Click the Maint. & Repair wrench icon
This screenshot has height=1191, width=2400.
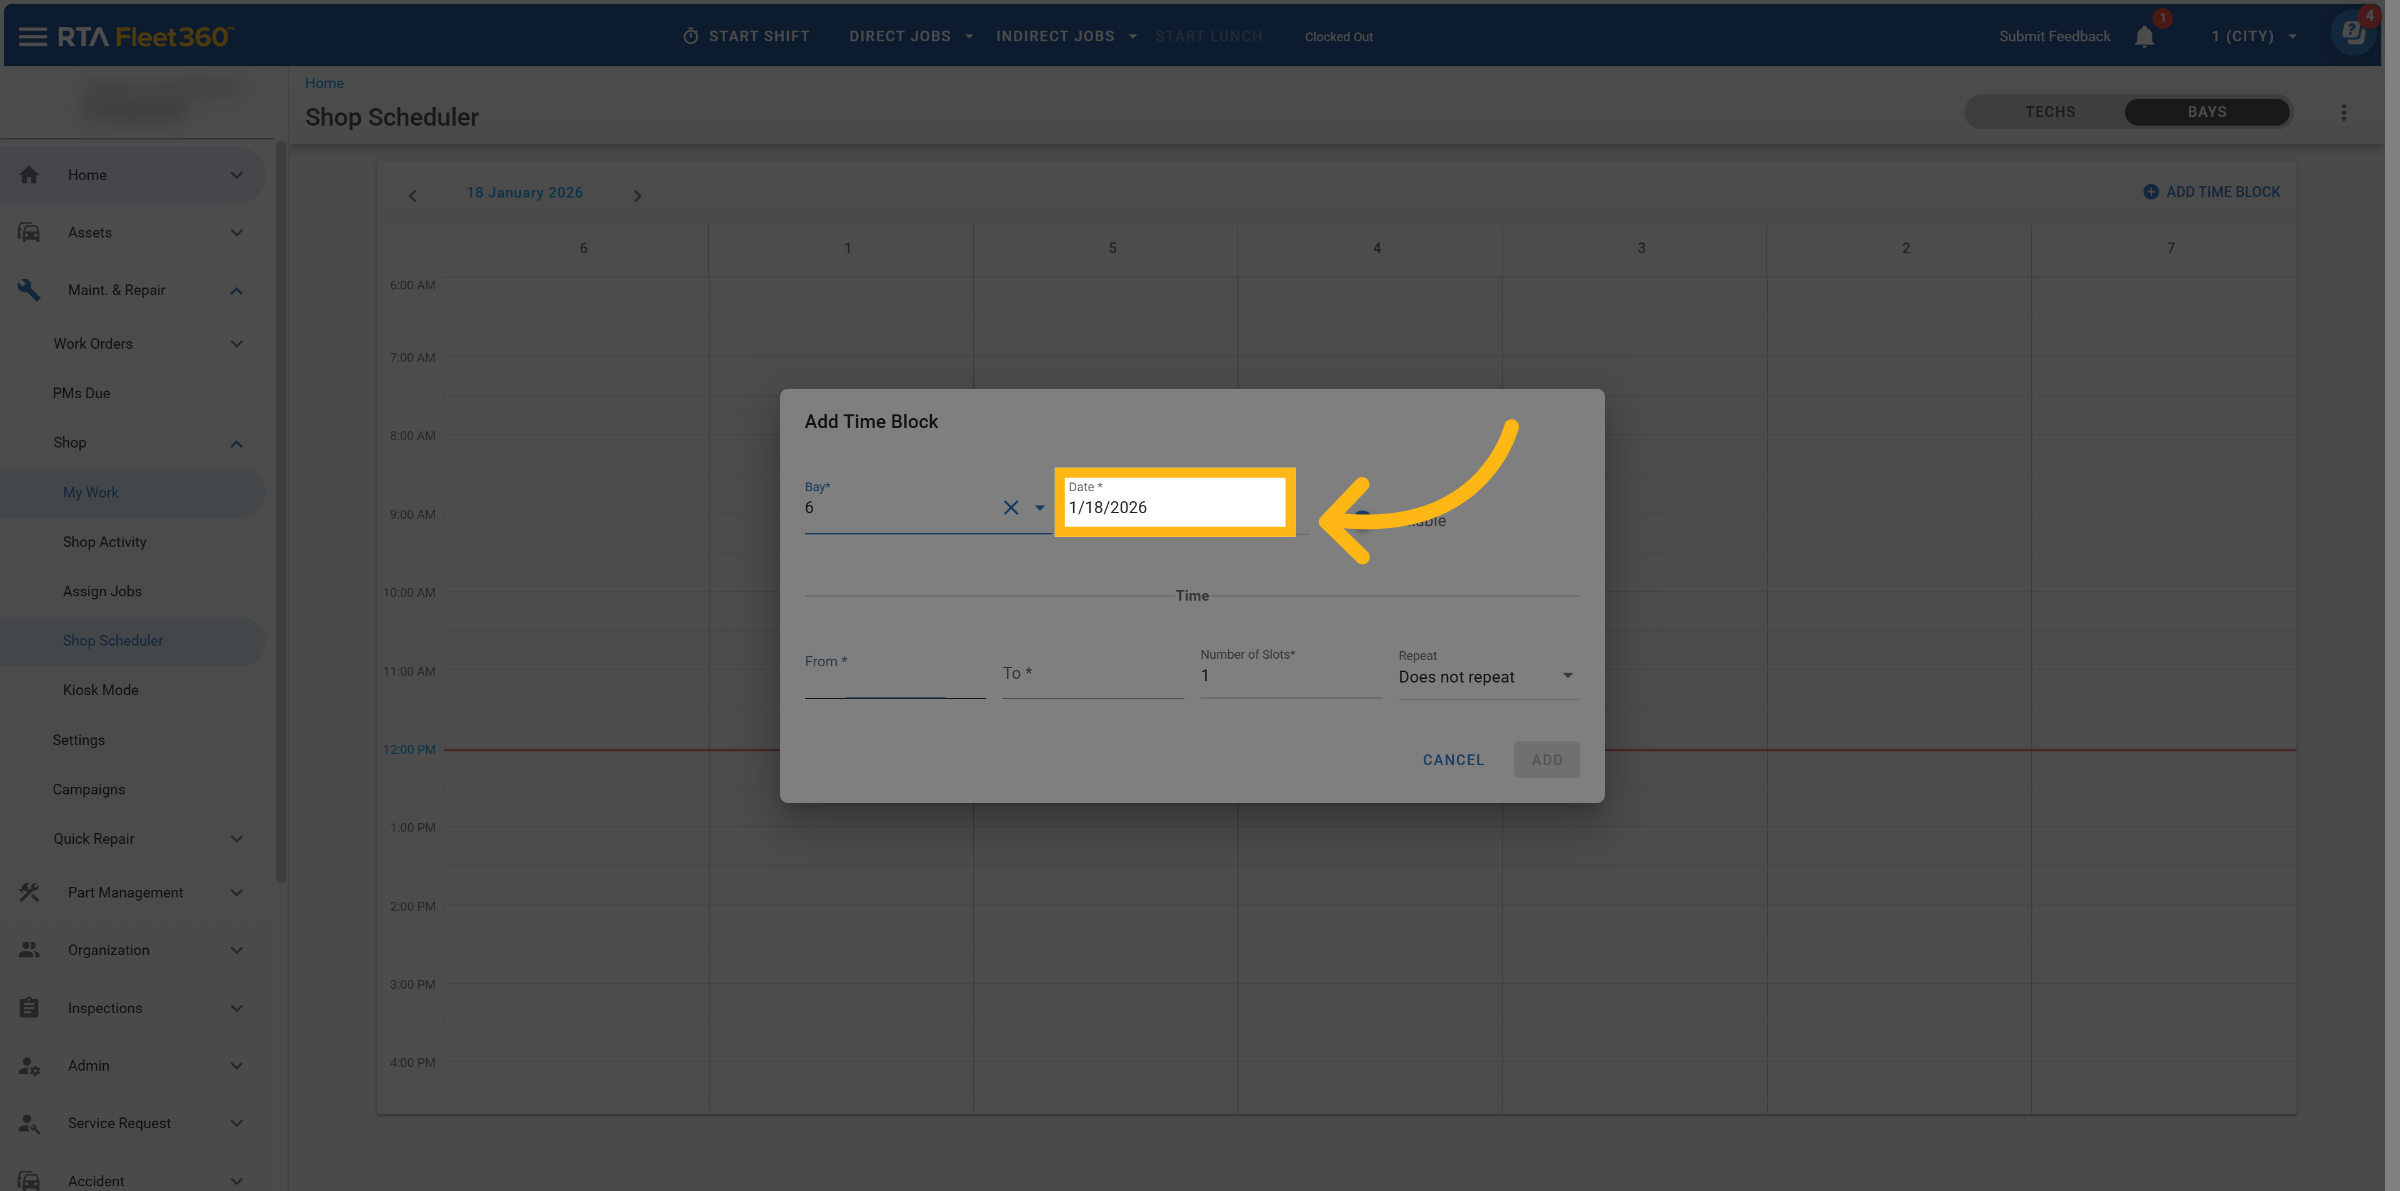29,290
